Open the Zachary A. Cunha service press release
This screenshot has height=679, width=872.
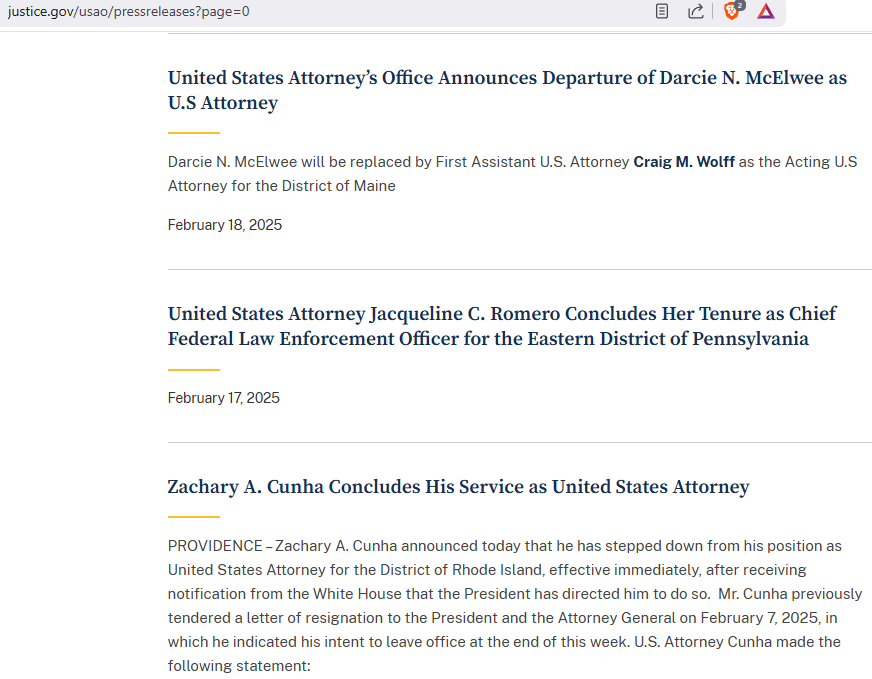[x=458, y=487]
